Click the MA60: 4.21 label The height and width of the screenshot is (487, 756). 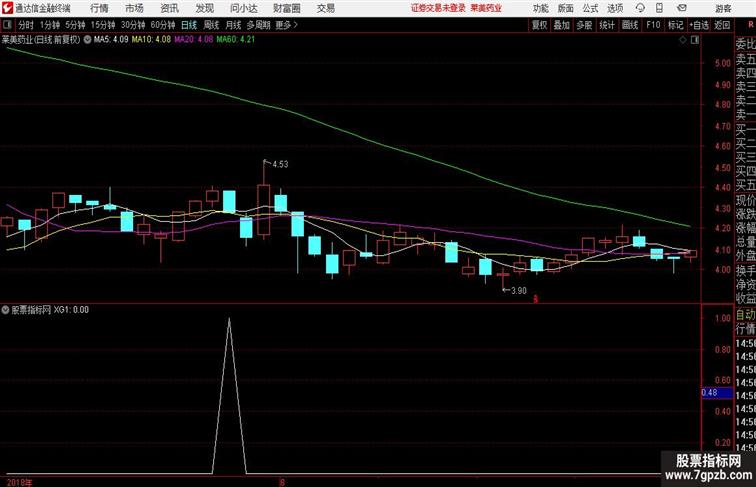point(235,40)
